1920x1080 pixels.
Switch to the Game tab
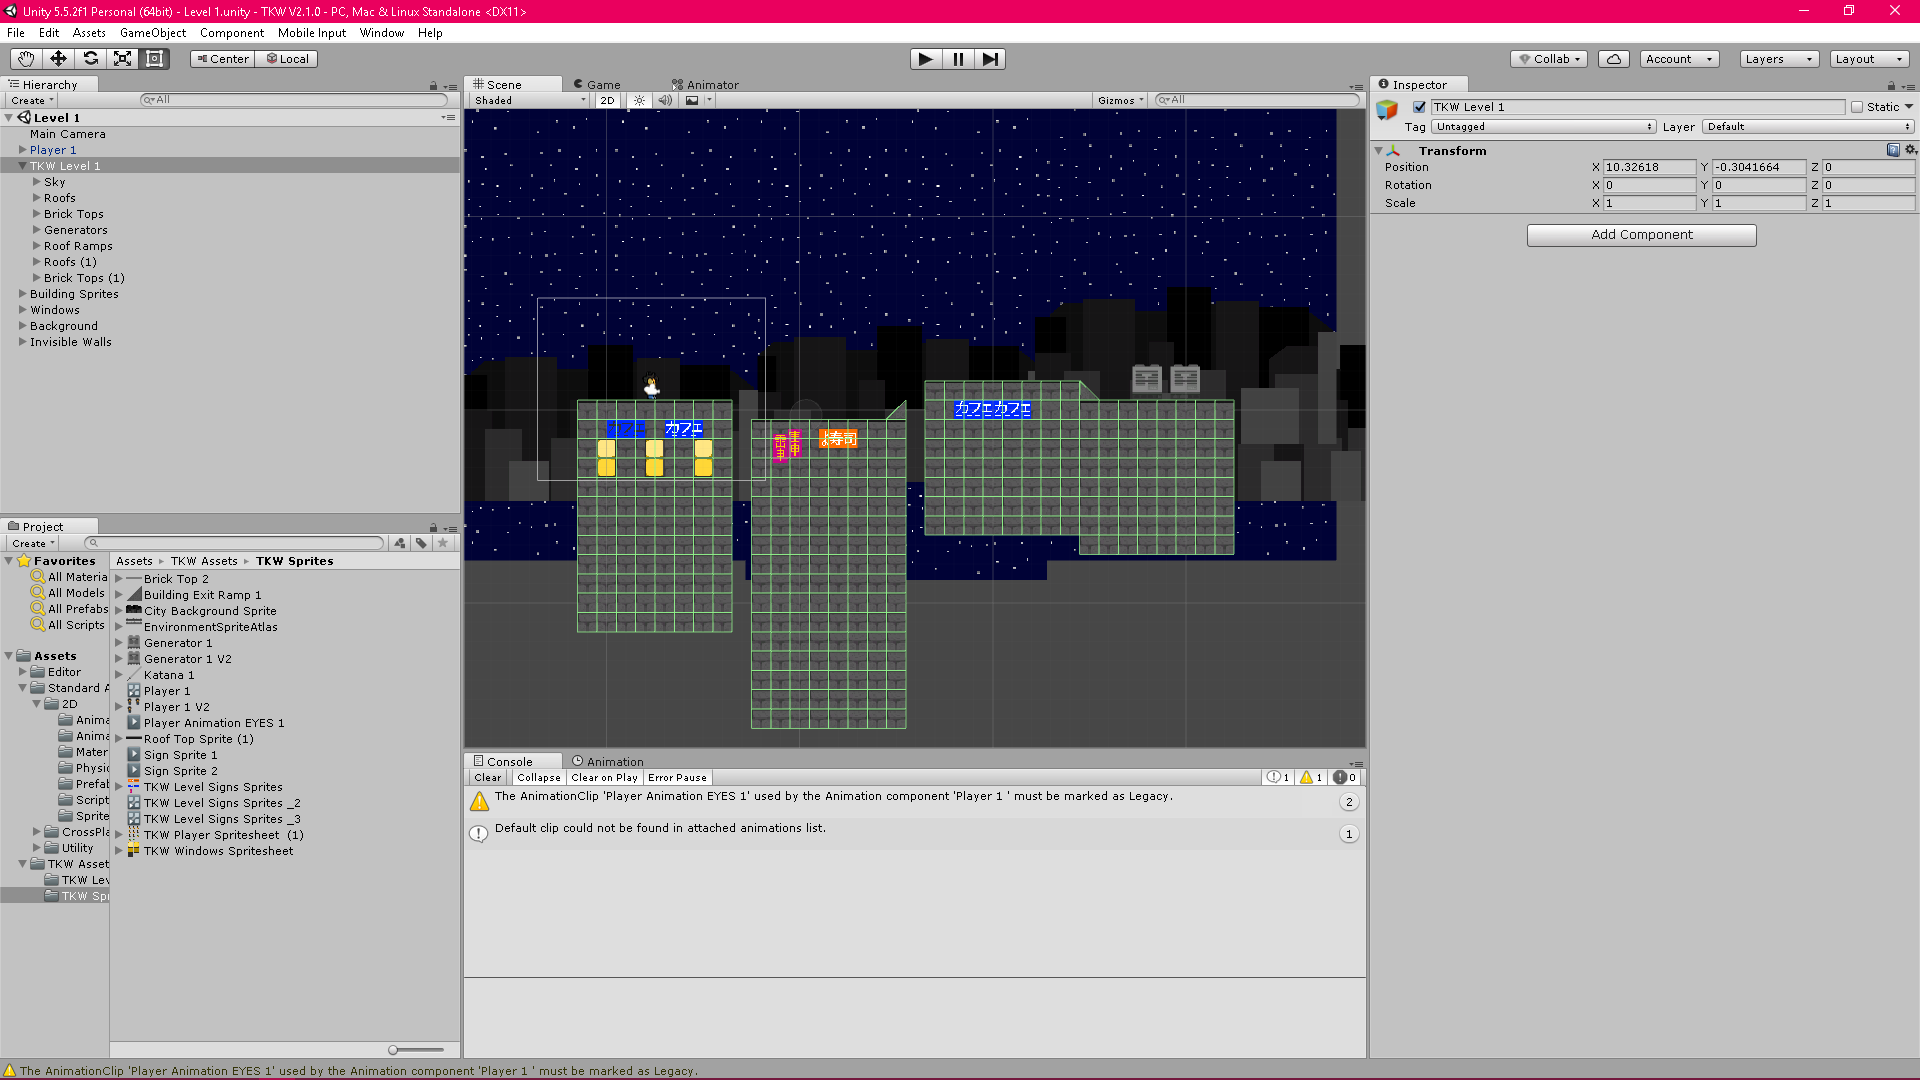(x=597, y=84)
